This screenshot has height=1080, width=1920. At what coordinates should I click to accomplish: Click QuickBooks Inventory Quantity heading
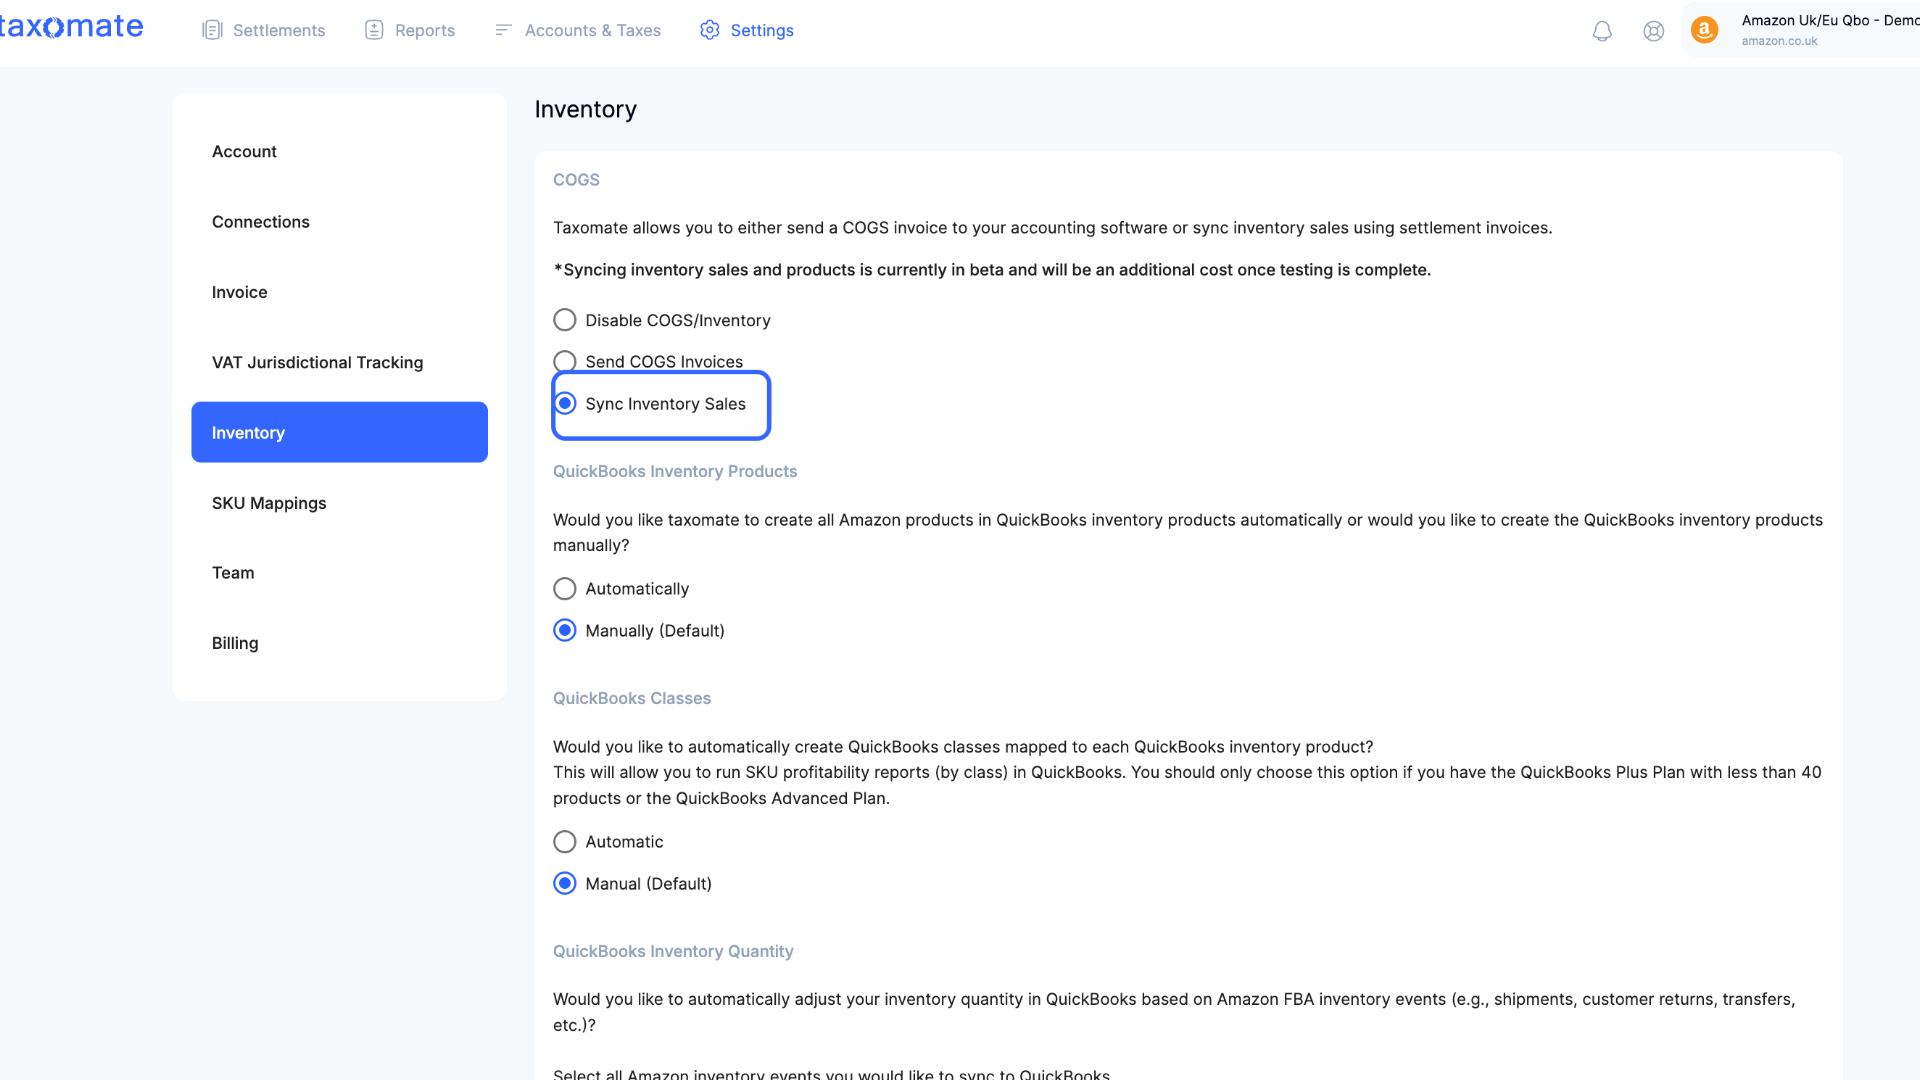coord(673,951)
